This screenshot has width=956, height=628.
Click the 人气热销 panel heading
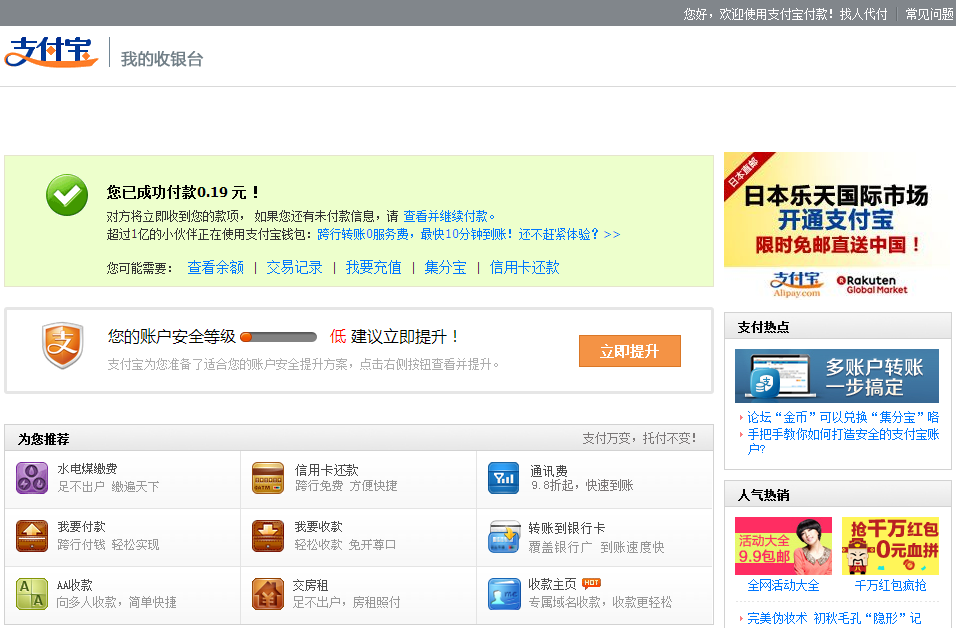click(x=763, y=495)
